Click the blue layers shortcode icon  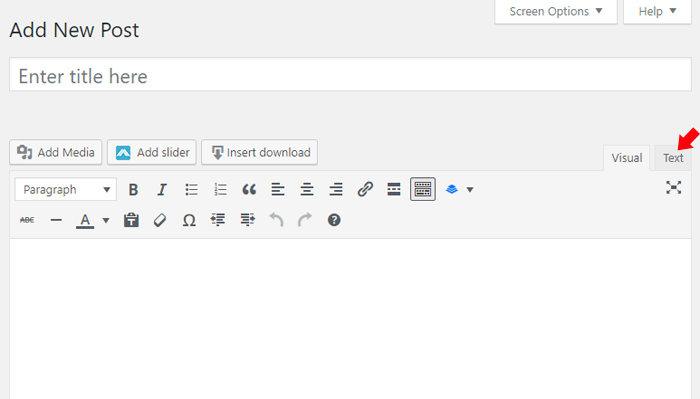click(452, 190)
